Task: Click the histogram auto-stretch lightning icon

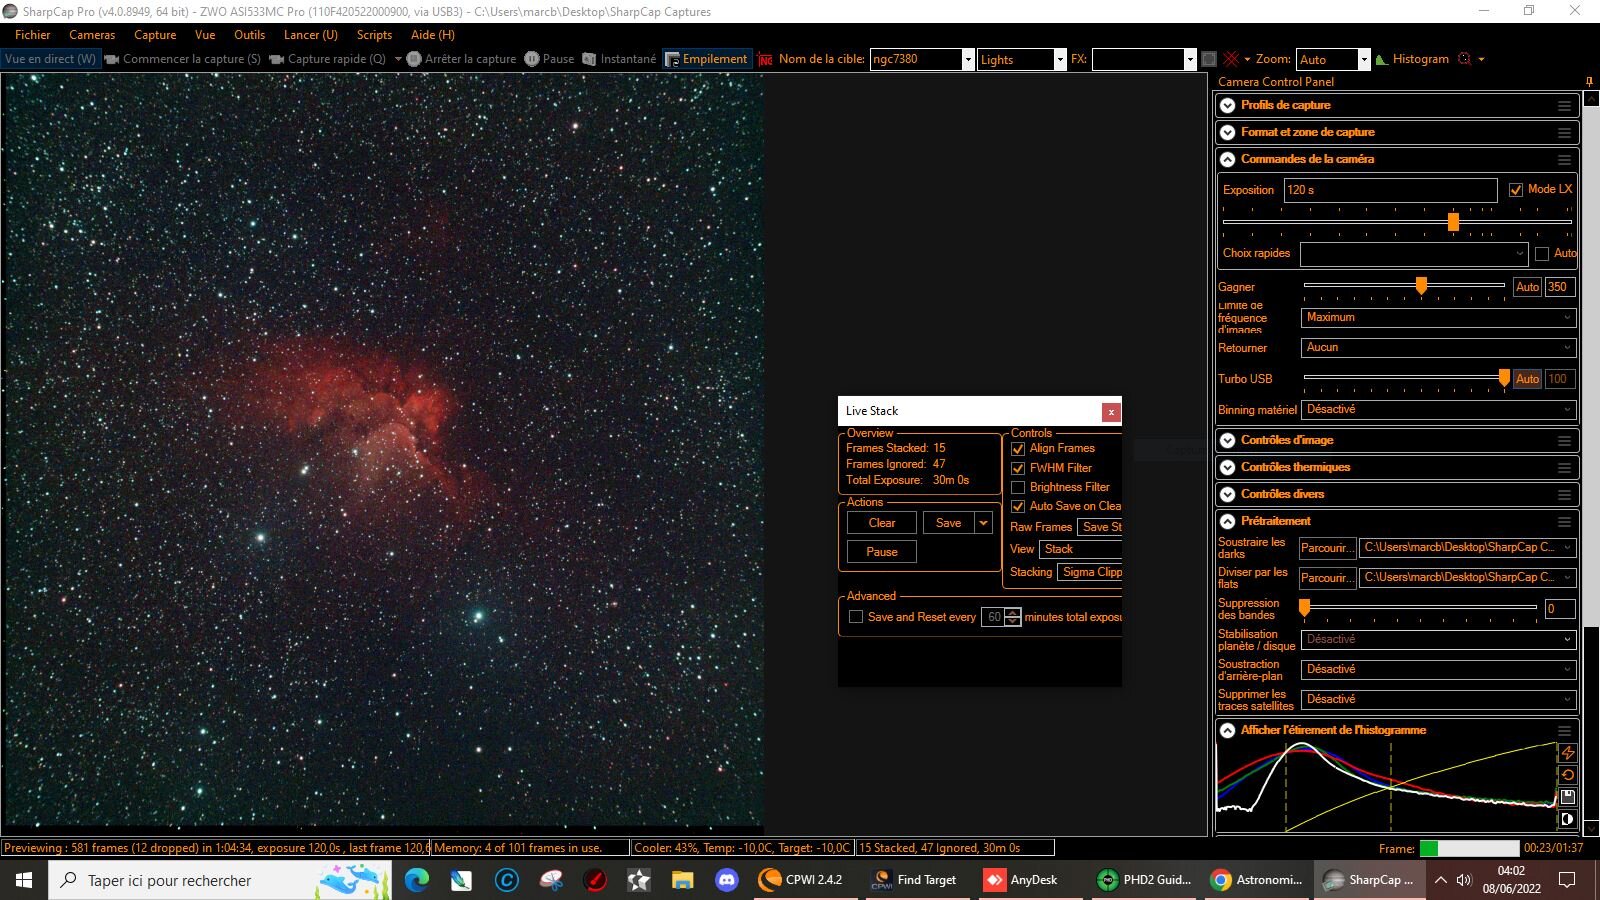Action: pos(1568,753)
